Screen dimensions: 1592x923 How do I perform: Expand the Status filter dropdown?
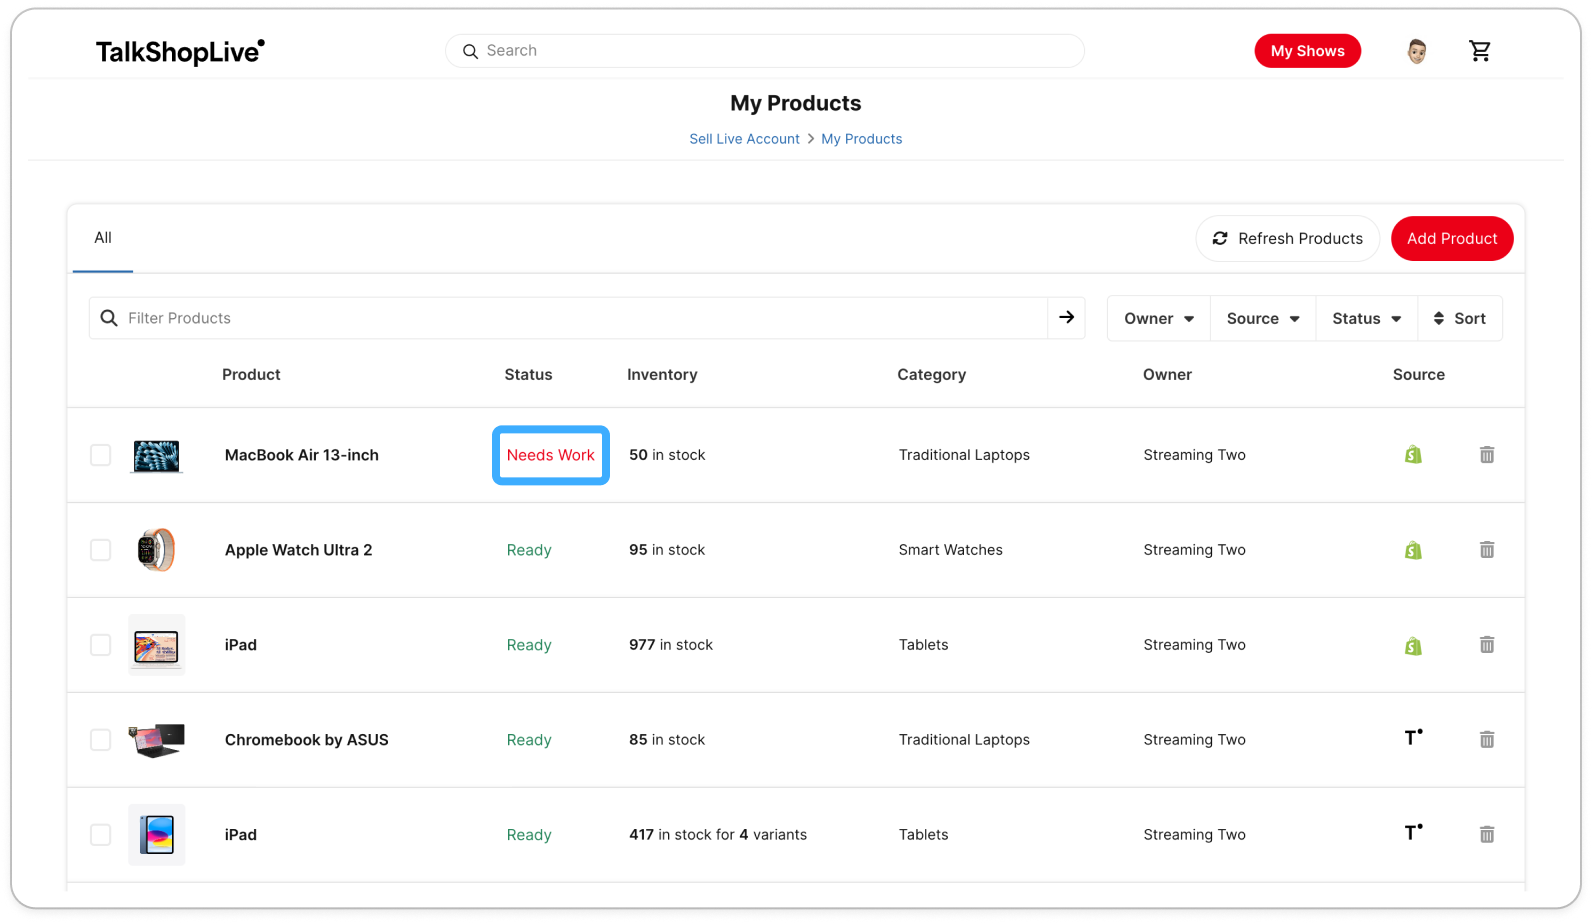[1366, 318]
